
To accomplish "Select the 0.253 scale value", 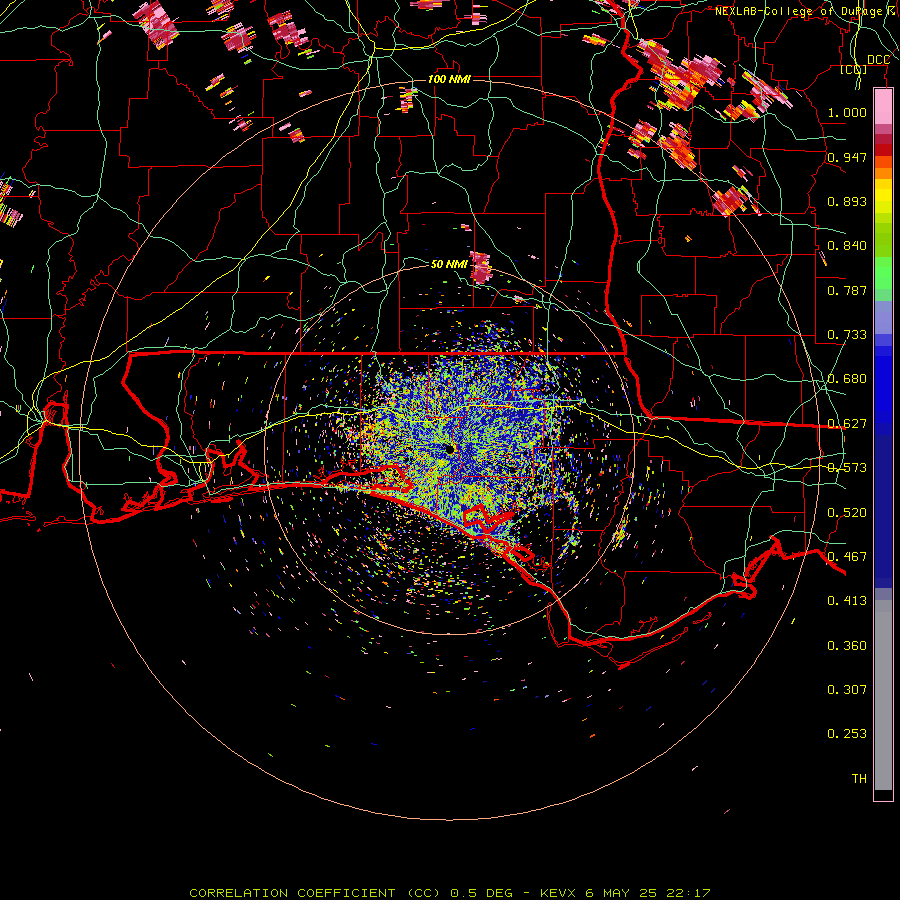I will click(x=847, y=734).
